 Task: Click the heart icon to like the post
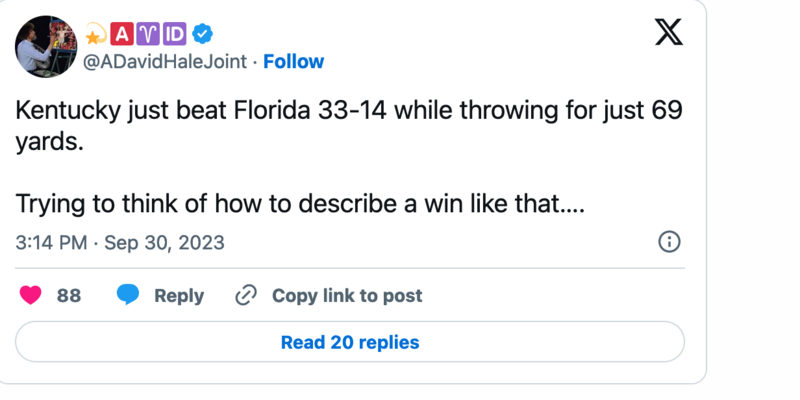[31, 296]
